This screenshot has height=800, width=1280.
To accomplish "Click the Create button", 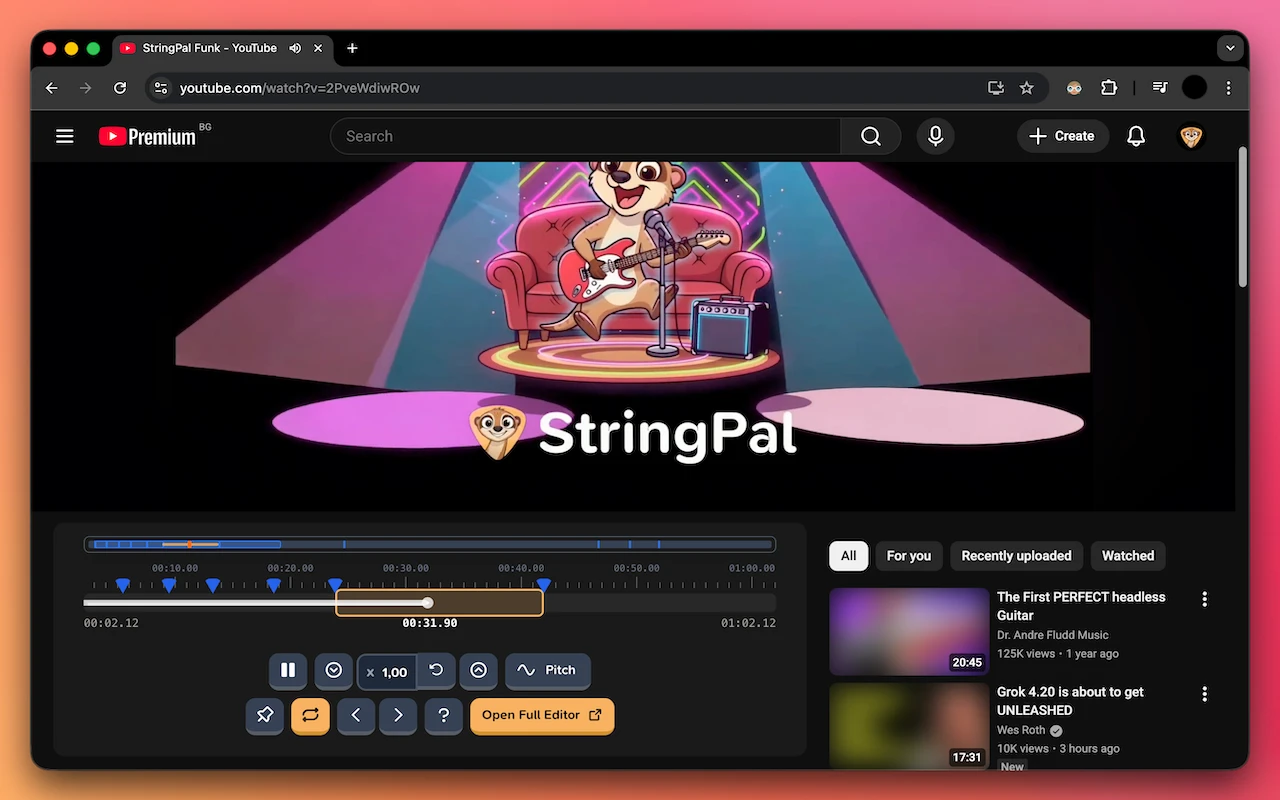I will pos(1062,136).
